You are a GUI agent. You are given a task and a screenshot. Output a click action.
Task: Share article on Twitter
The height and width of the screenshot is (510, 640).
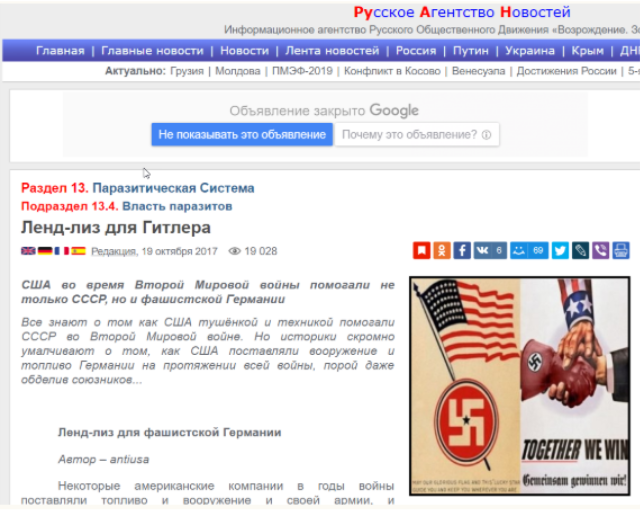(x=560, y=251)
